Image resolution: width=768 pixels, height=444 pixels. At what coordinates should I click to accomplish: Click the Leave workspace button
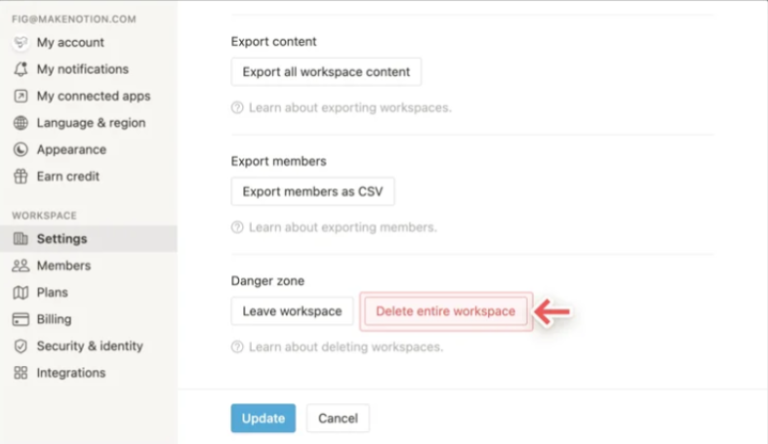292,311
